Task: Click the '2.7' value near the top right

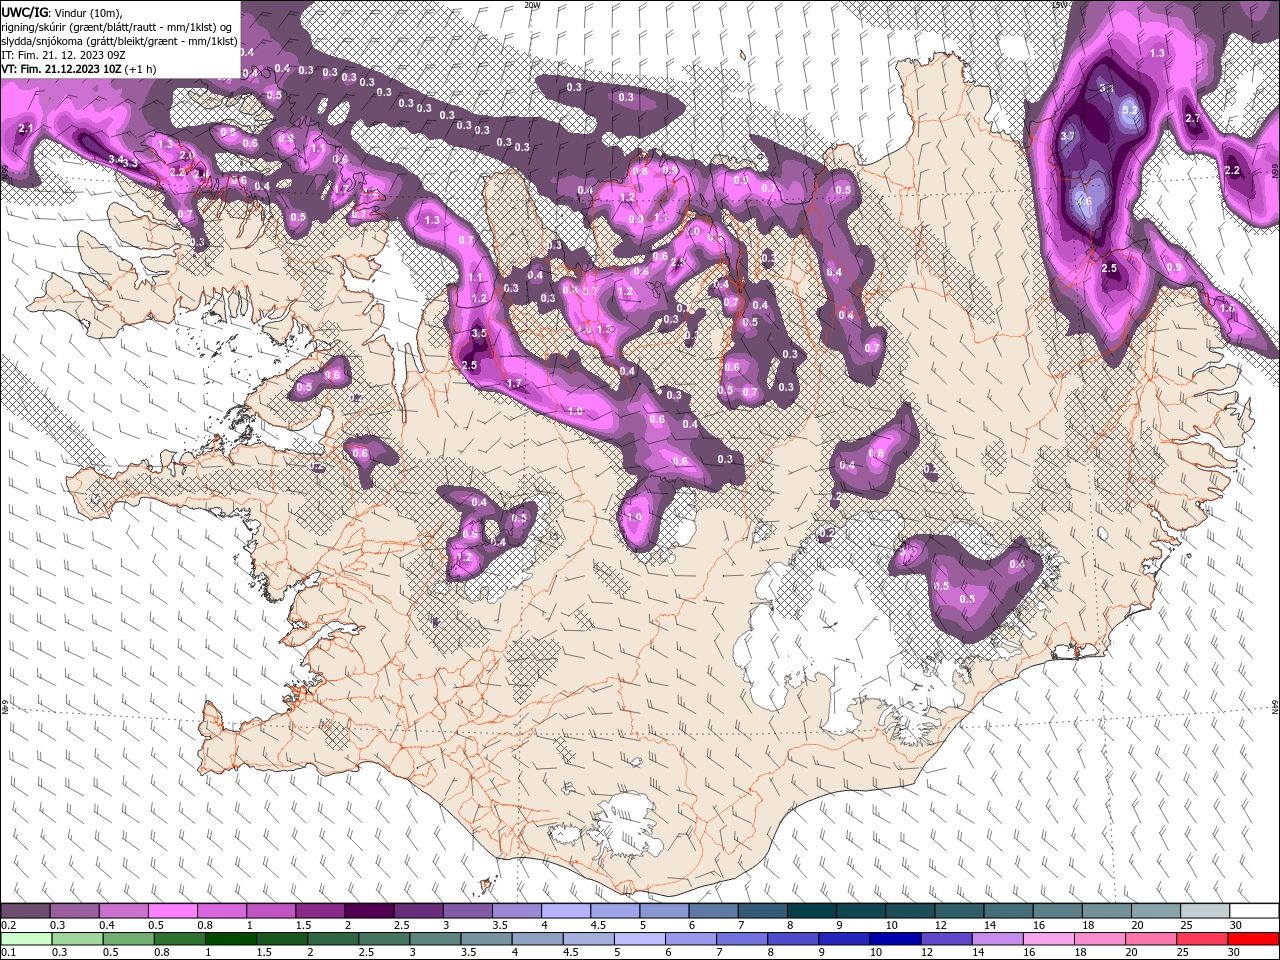Action: 1192,118
